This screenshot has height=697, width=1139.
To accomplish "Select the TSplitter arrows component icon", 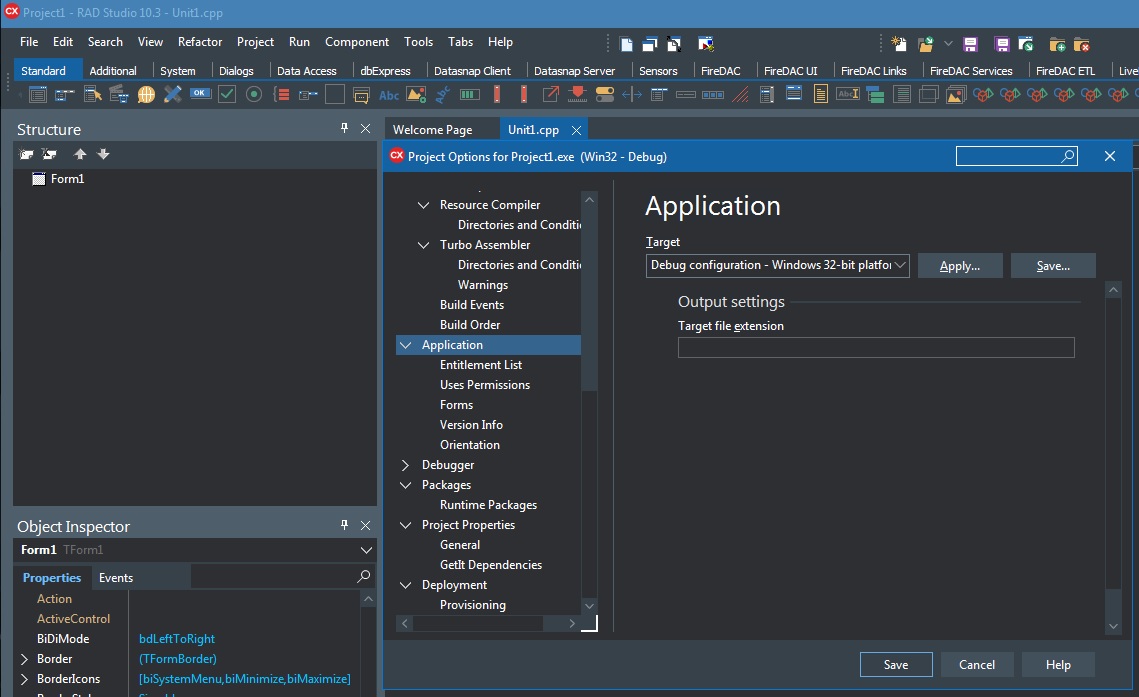I will click(632, 94).
